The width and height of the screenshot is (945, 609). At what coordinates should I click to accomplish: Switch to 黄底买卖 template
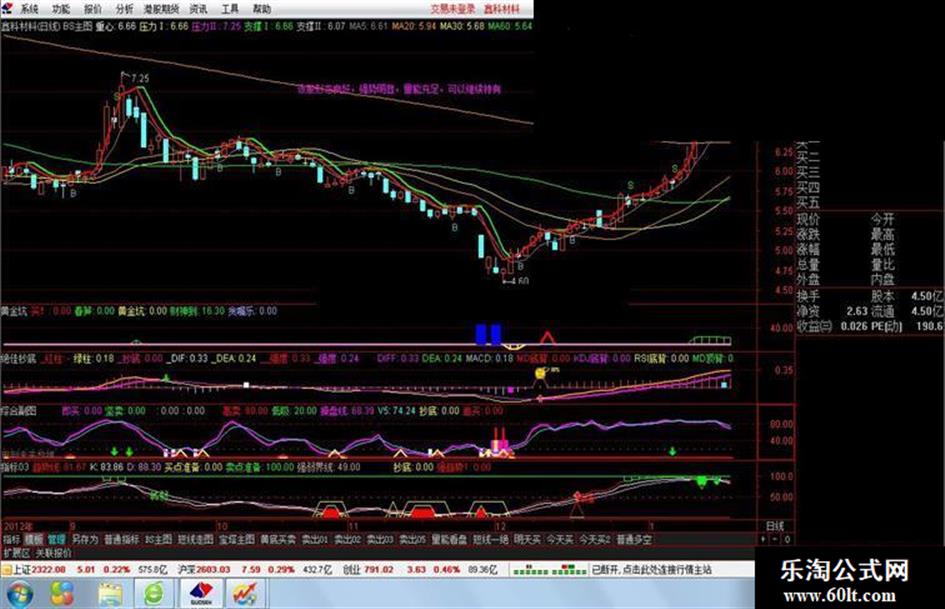pyautogui.click(x=278, y=539)
